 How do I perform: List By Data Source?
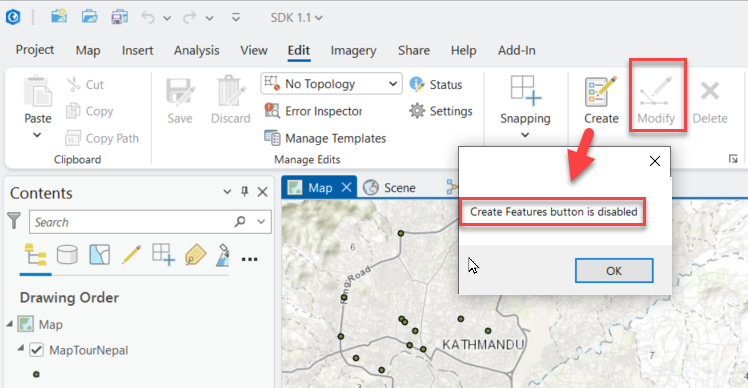coord(67,255)
